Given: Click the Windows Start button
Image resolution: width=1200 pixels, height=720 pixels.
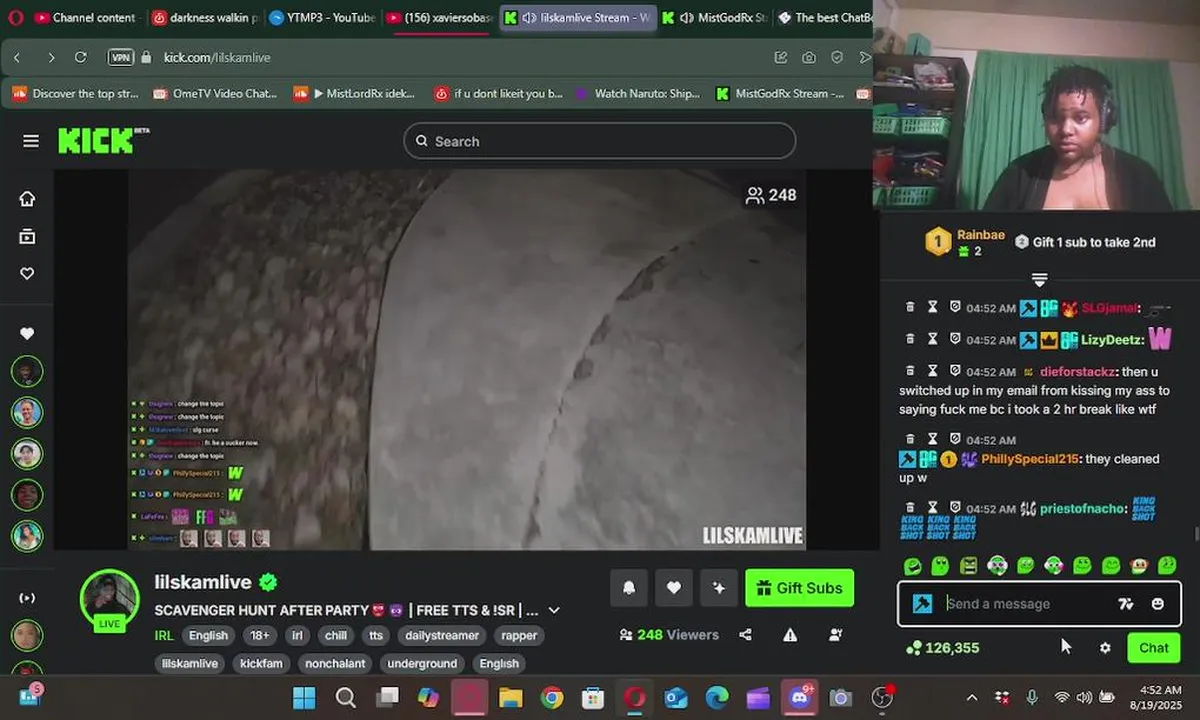Looking at the screenshot, I should pos(304,697).
